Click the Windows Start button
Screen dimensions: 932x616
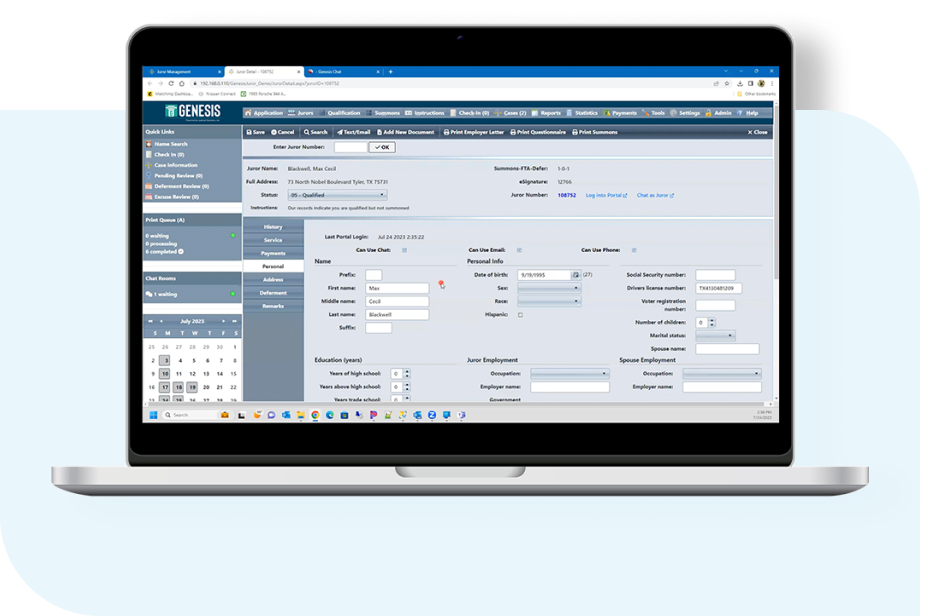point(154,414)
